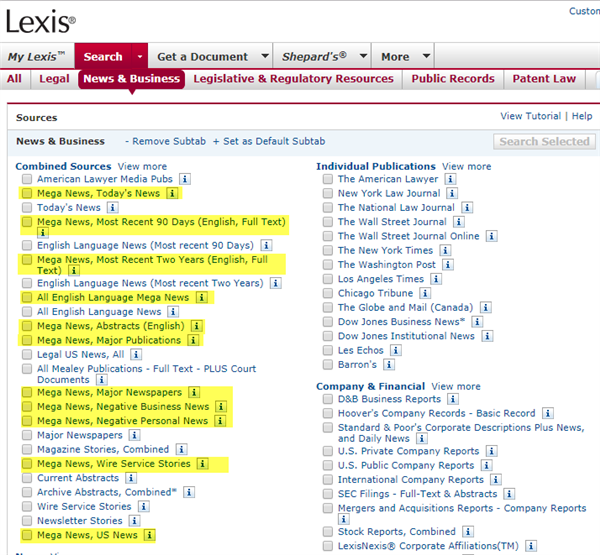
Task: Open info icon for Mega News, US News
Action: (x=150, y=535)
